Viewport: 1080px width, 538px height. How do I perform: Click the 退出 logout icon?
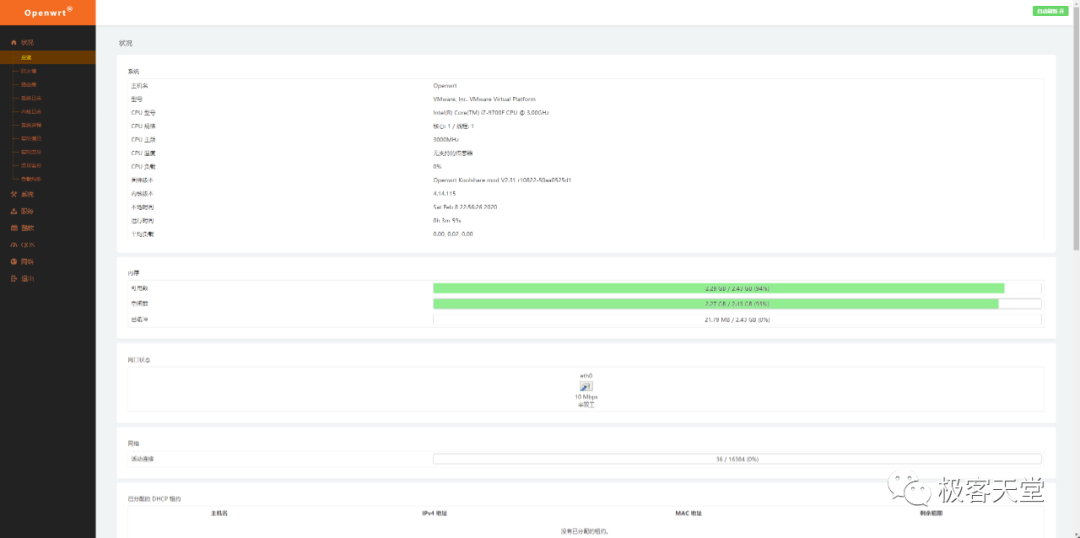[14, 278]
